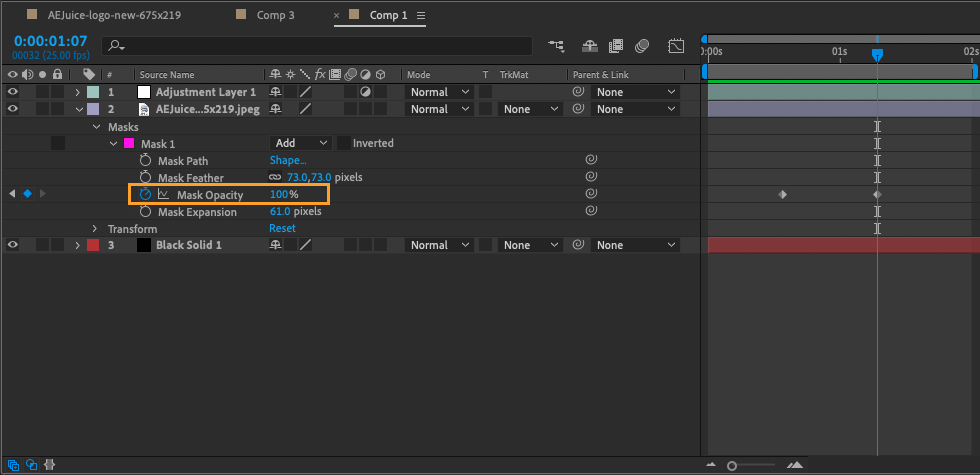The width and height of the screenshot is (980, 475).
Task: Enable the Inverted checkbox for Mask 1
Action: point(344,143)
